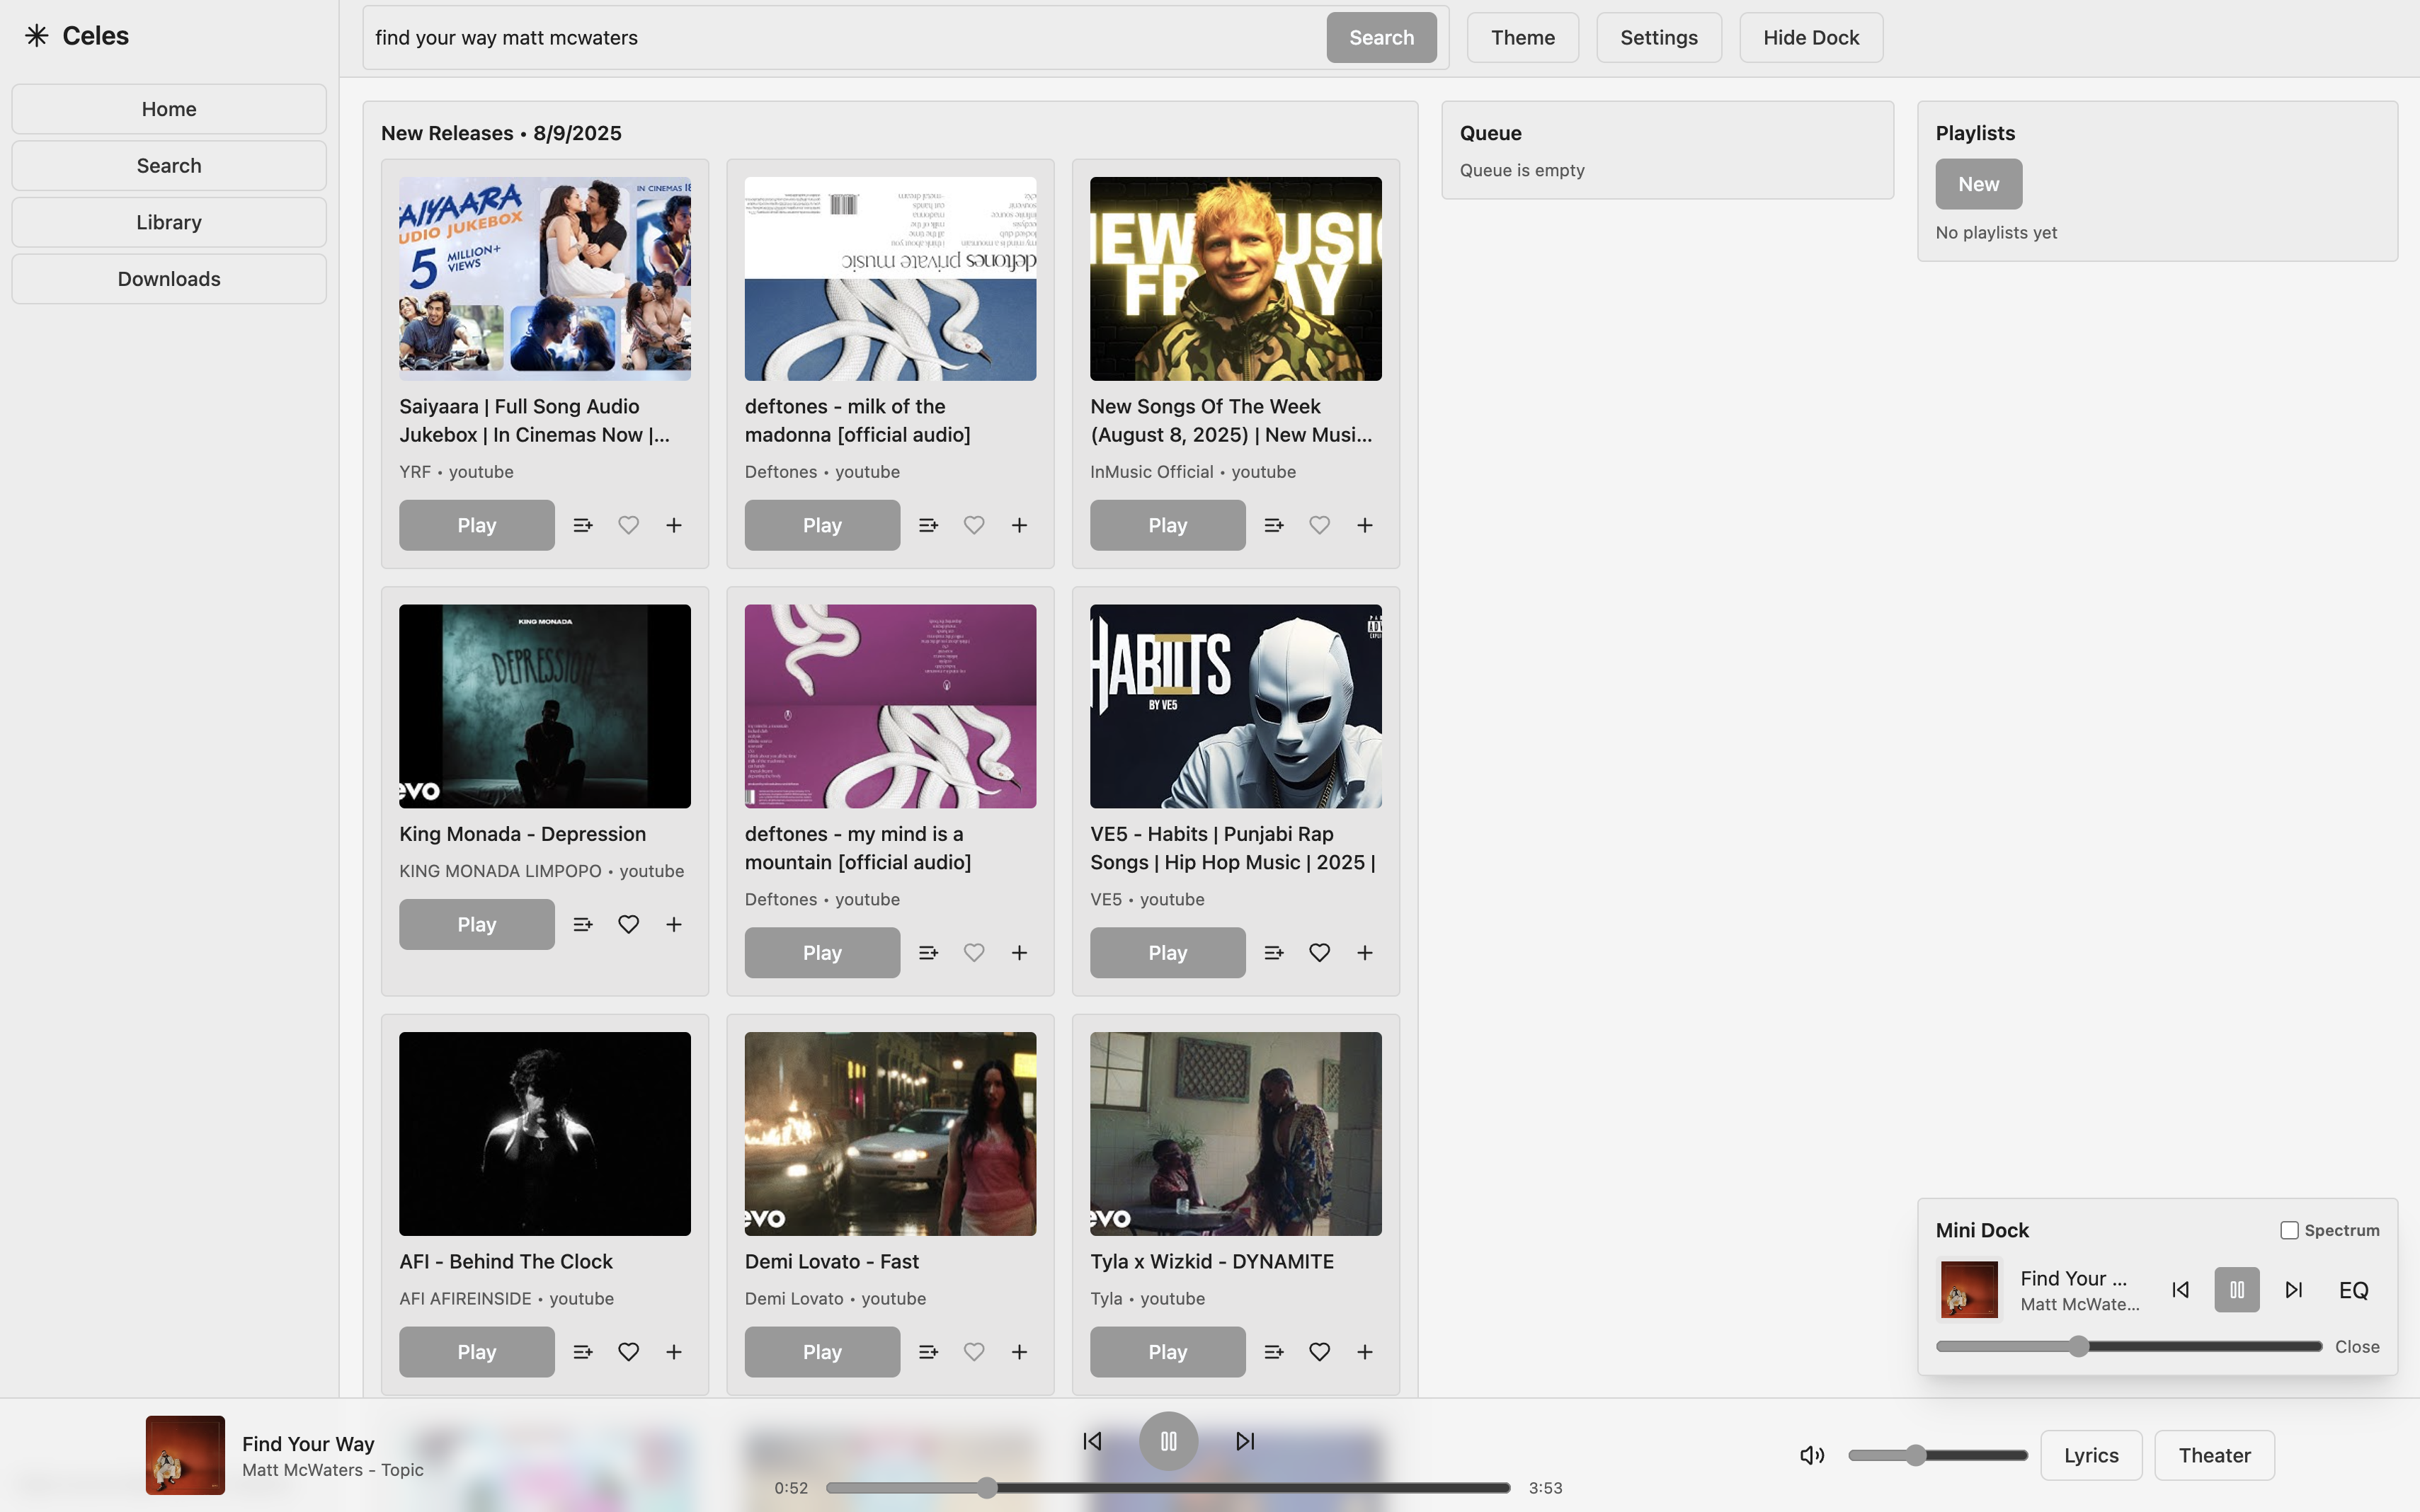Pause from the Mini Dock
This screenshot has width=2420, height=1512.
click(x=2237, y=1290)
